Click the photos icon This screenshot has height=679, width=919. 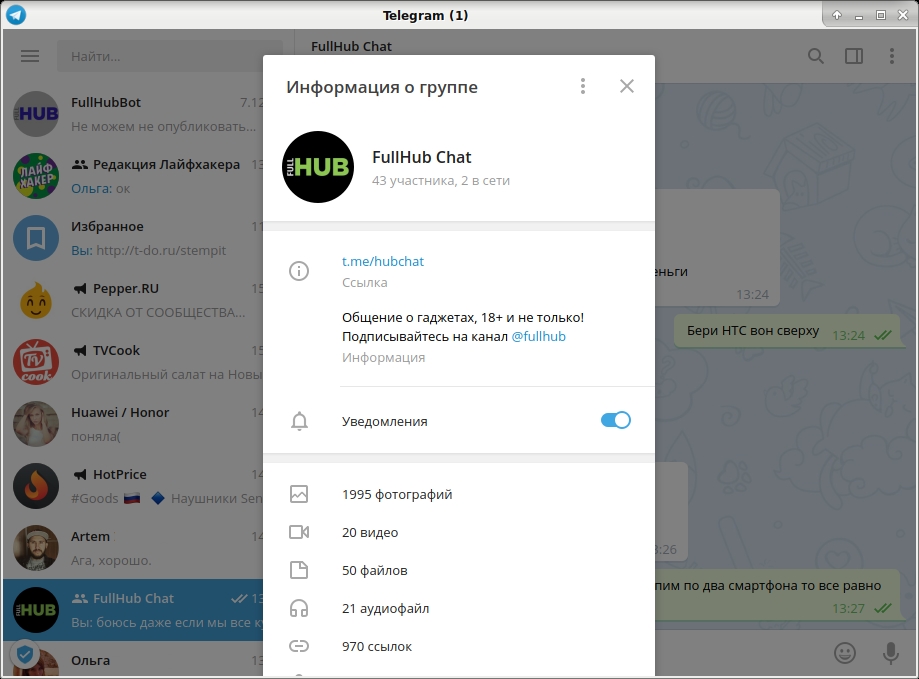point(299,494)
